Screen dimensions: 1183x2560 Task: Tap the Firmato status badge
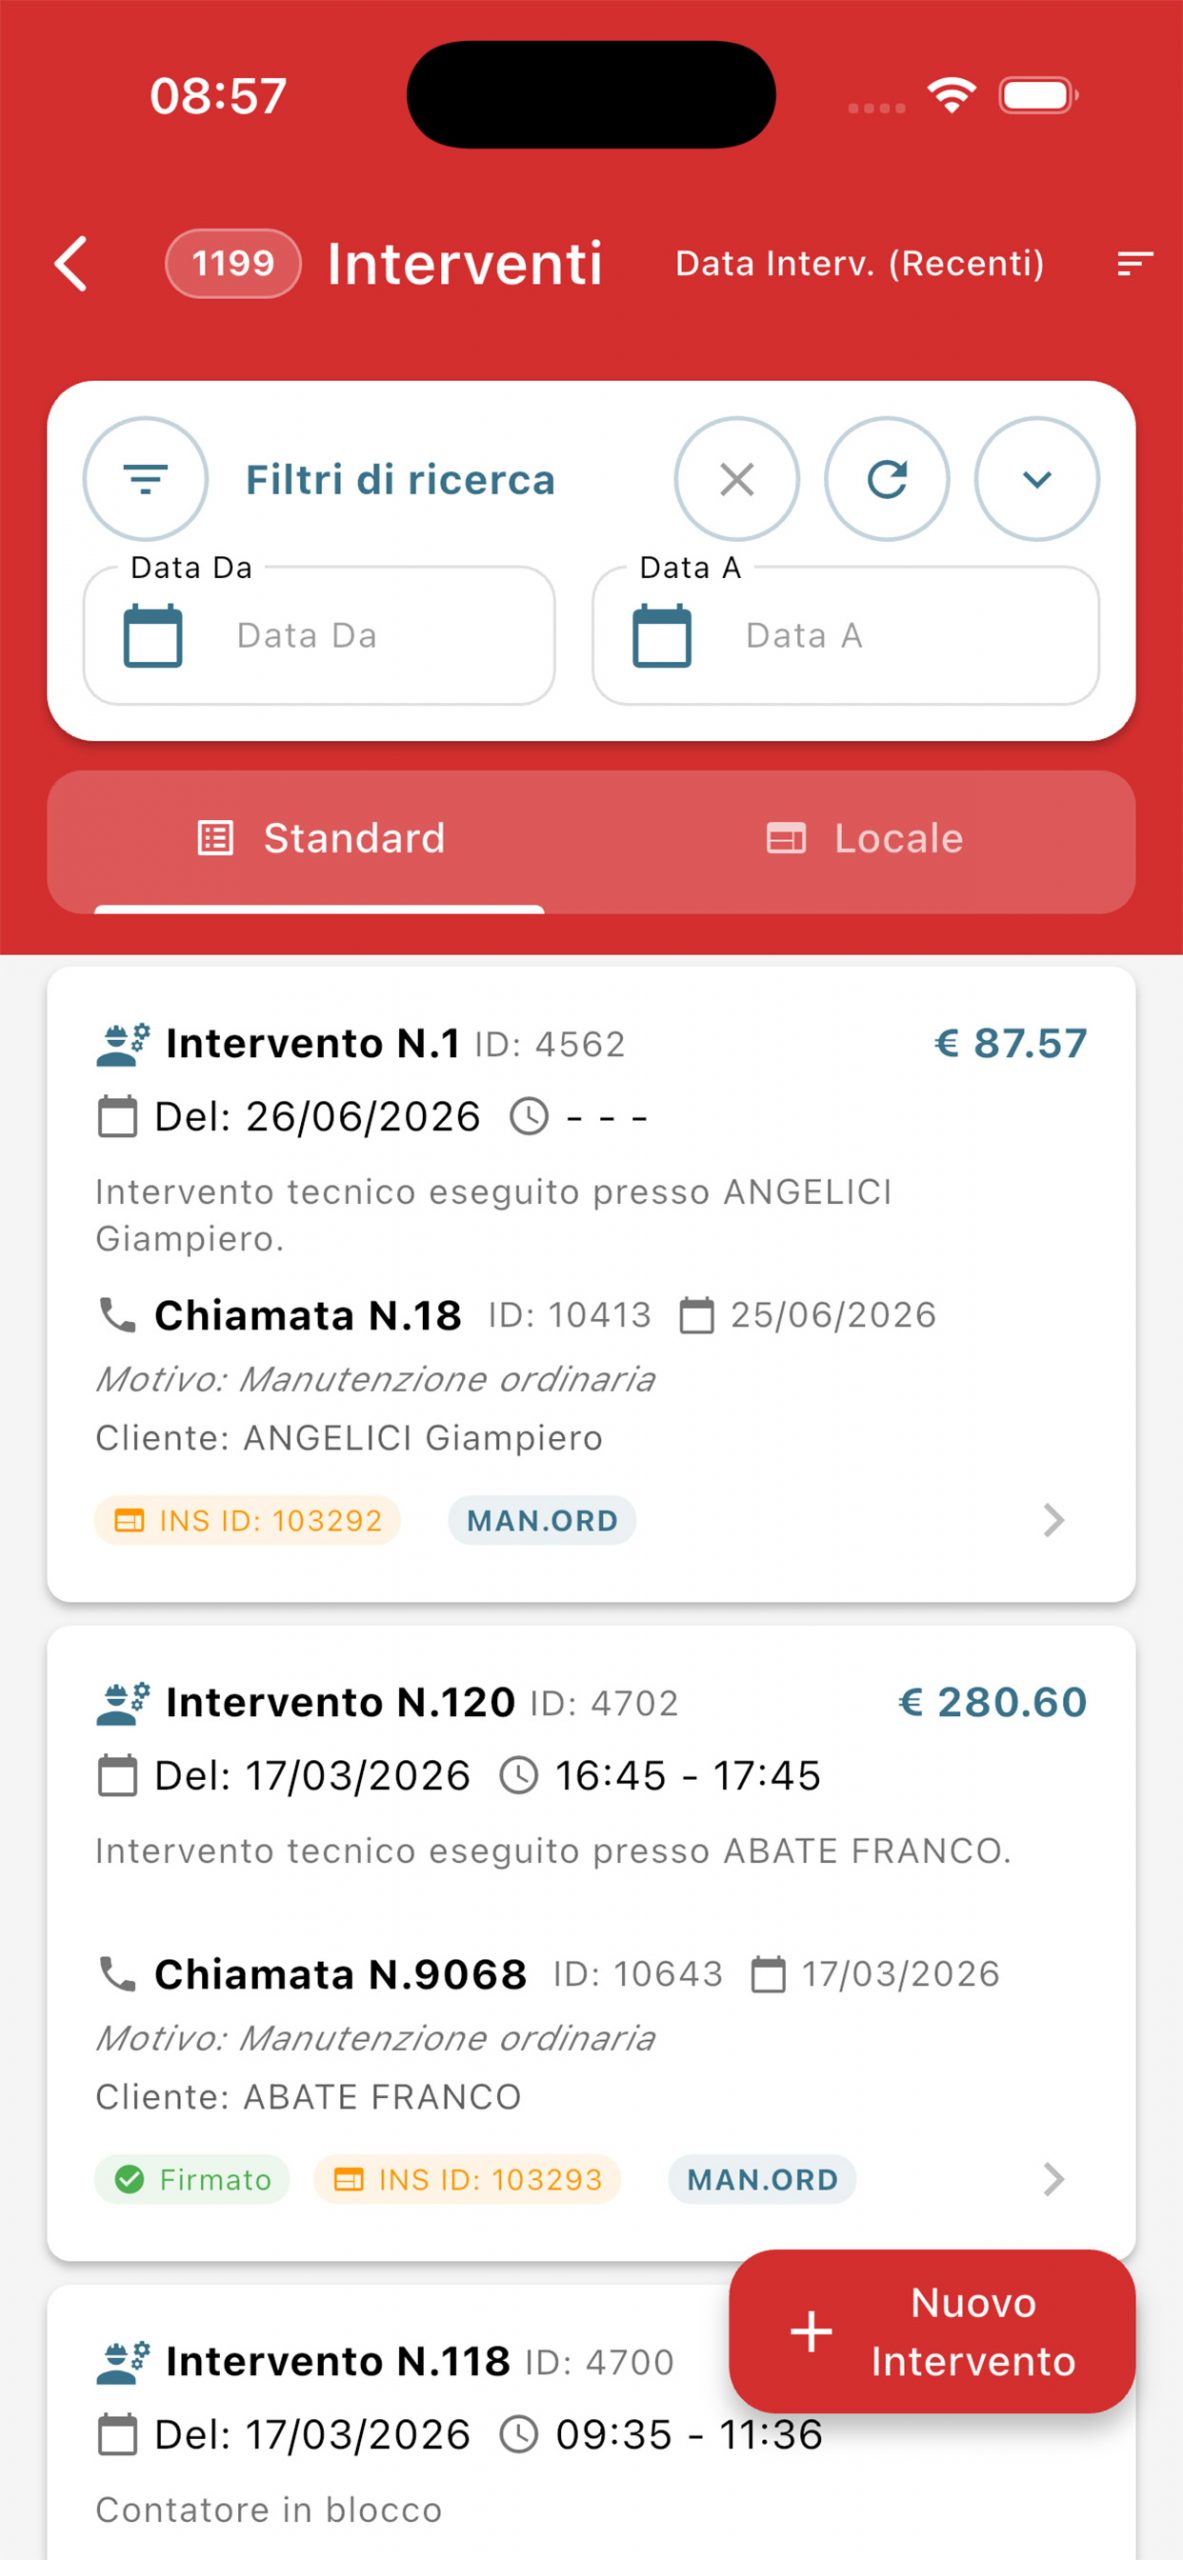coord(192,2180)
